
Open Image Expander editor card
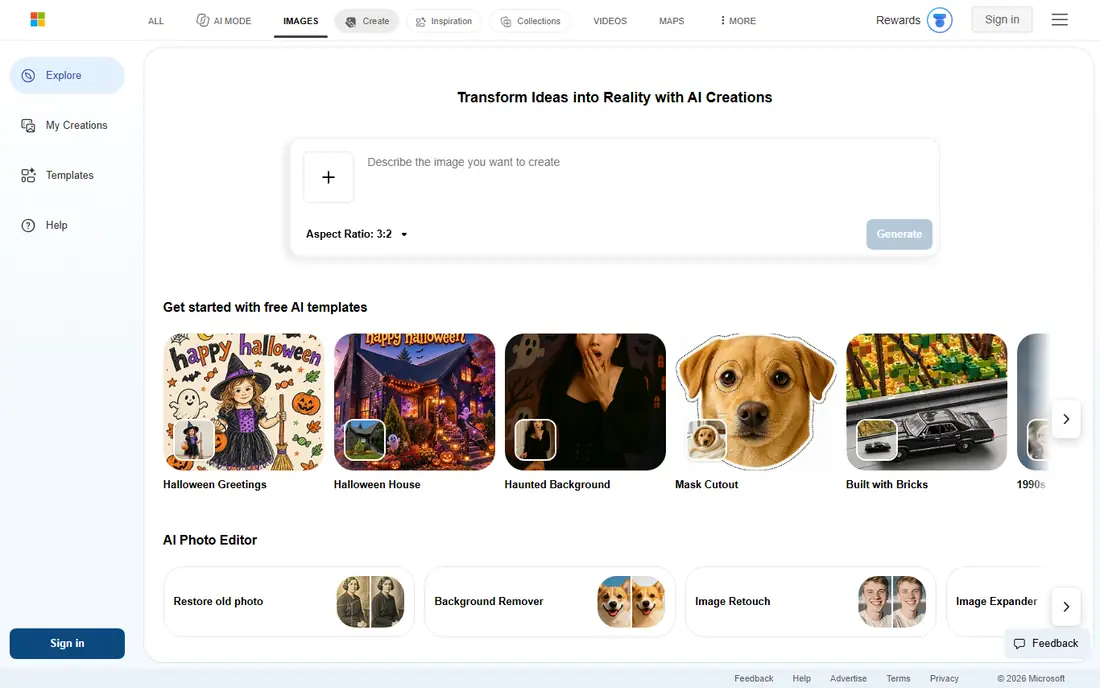tap(996, 602)
